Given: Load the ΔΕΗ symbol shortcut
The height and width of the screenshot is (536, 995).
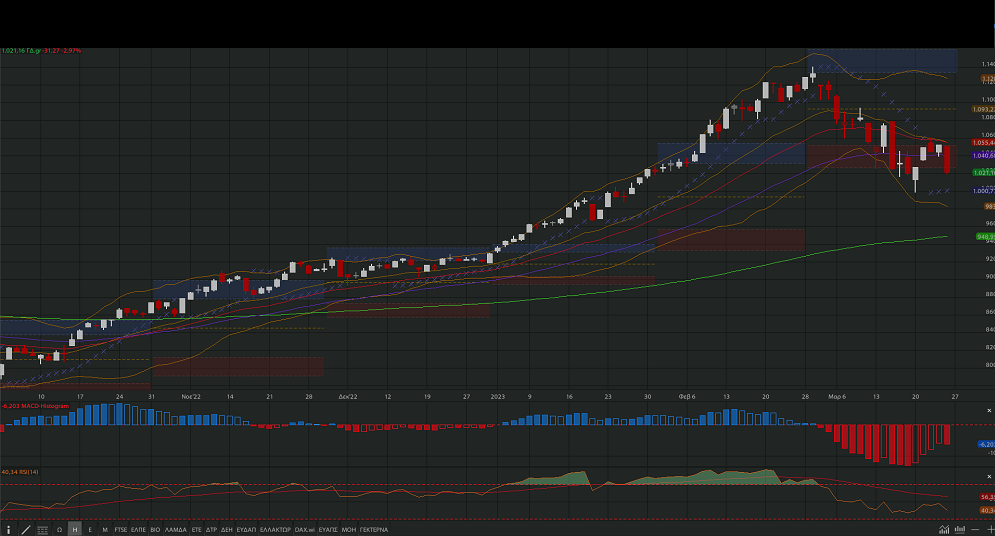Looking at the screenshot, I should point(227,530).
